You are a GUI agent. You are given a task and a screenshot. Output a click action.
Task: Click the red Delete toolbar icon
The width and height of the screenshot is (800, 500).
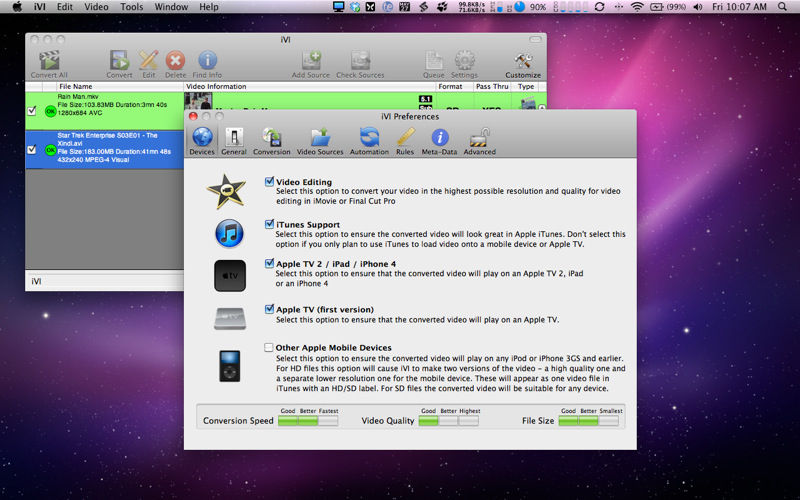coord(175,64)
